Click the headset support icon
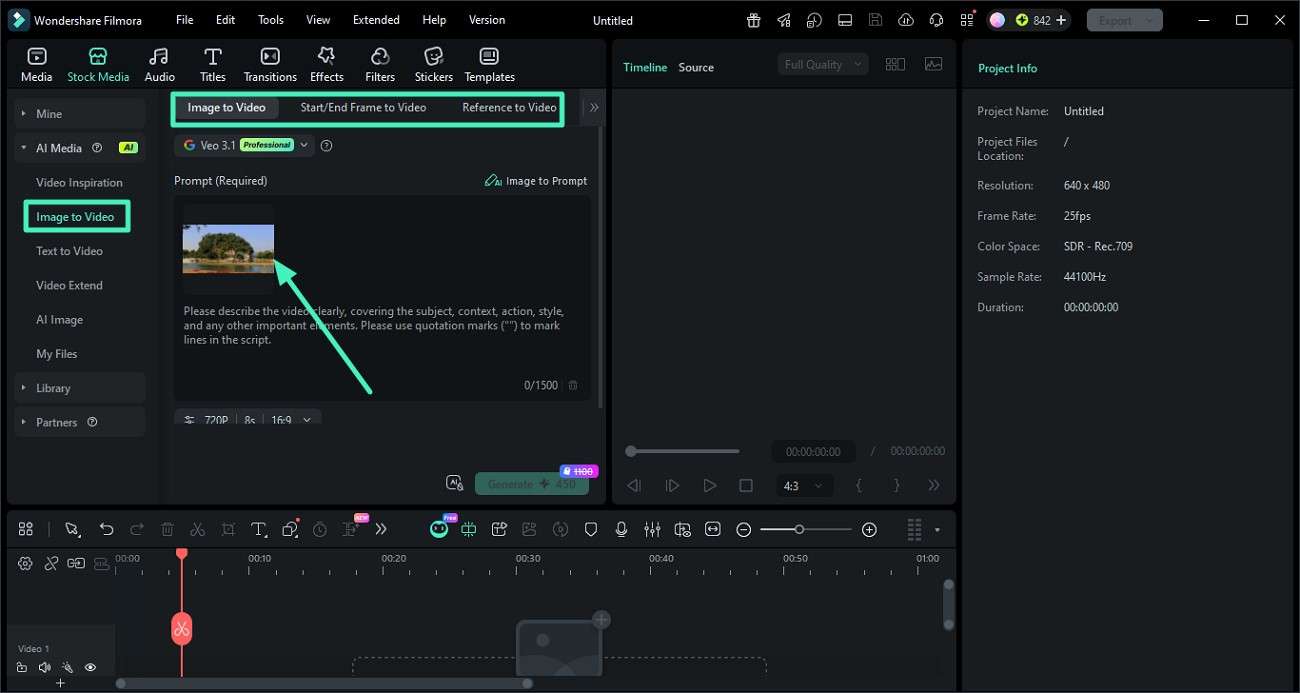The image size is (1300, 693). (x=936, y=20)
